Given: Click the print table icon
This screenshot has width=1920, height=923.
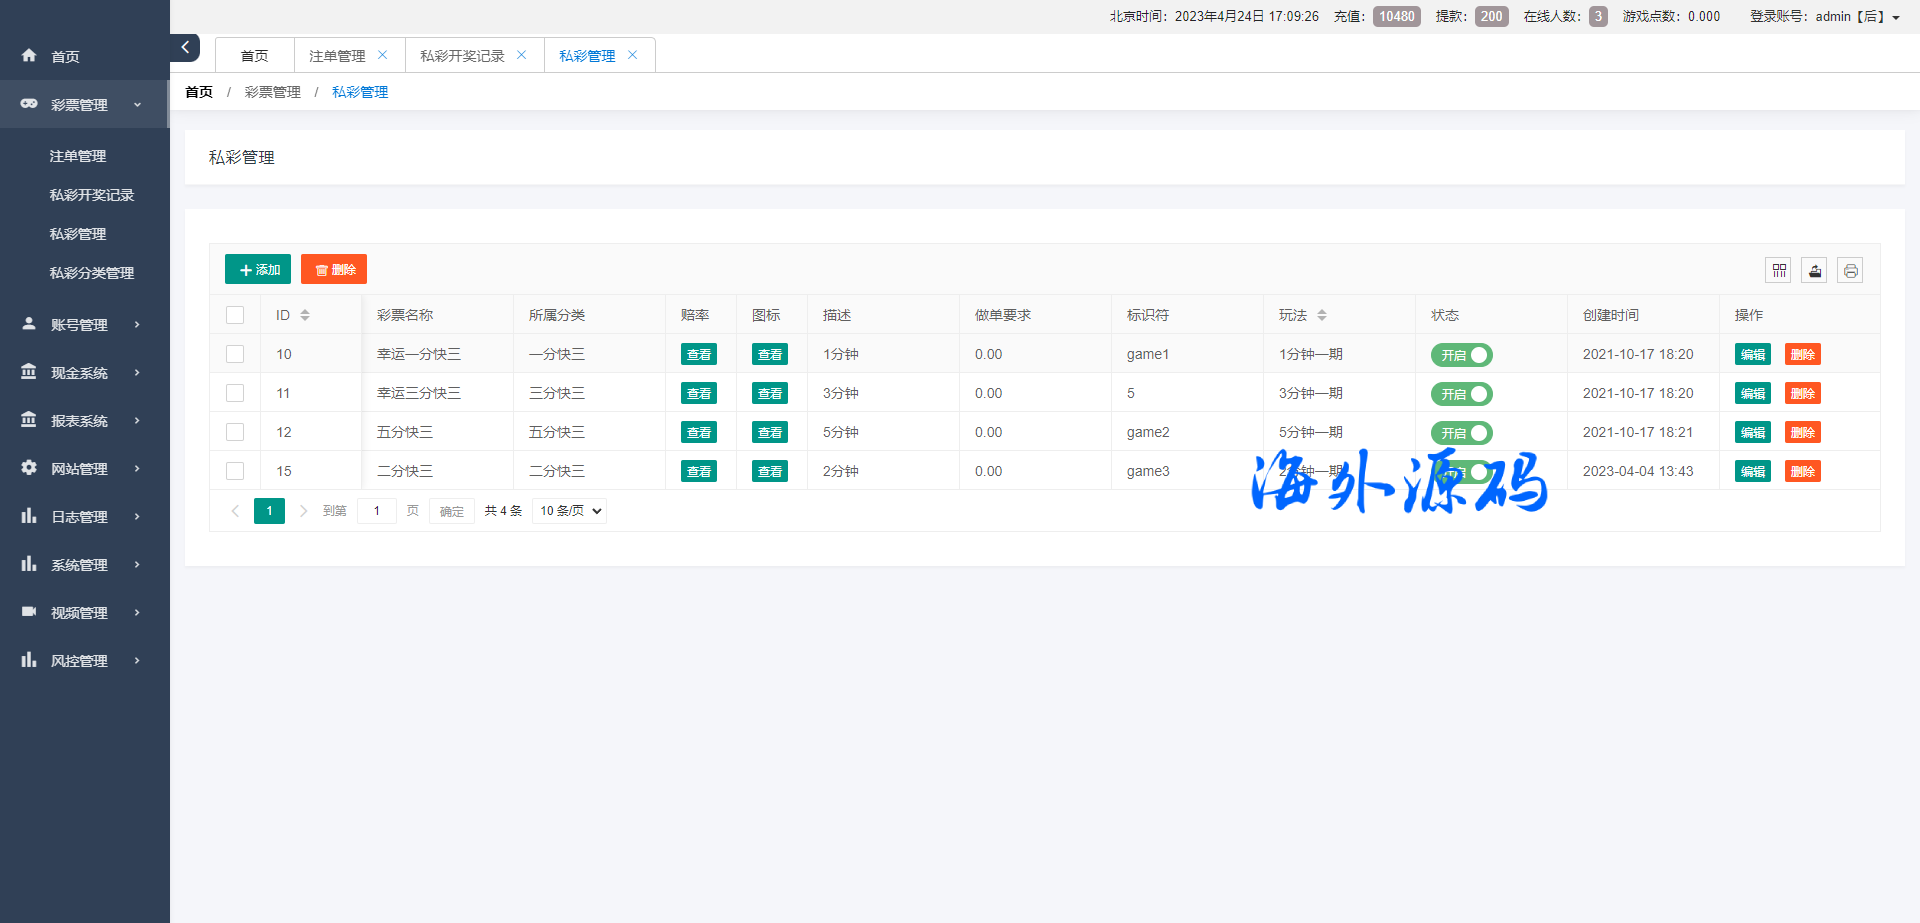Looking at the screenshot, I should (x=1850, y=271).
